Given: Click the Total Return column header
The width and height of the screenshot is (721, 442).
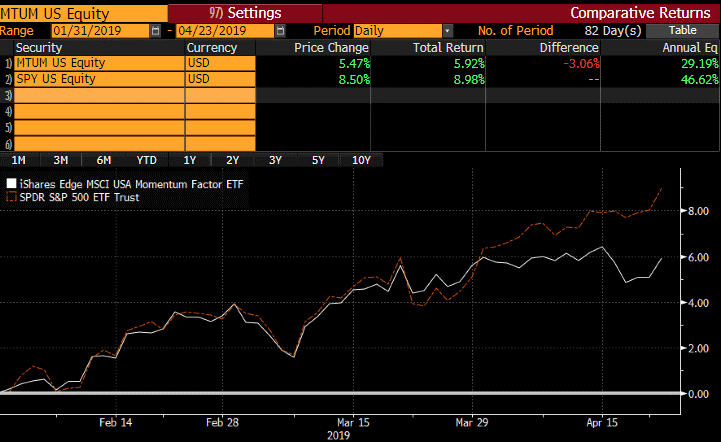Looking at the screenshot, I should pos(448,47).
